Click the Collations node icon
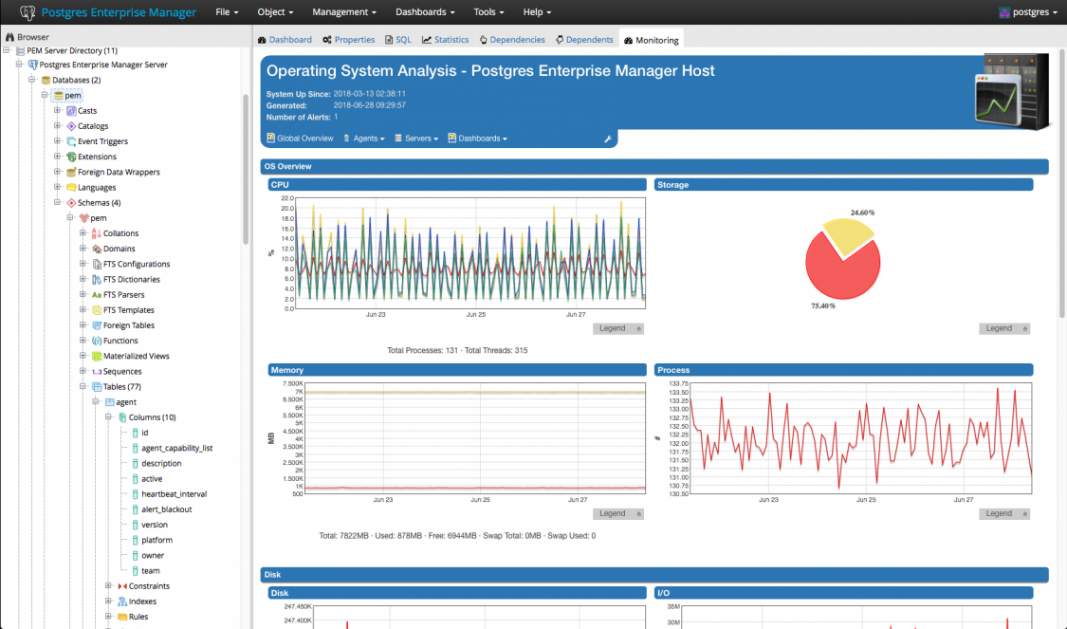This screenshot has height=629, width=1067. click(97, 233)
